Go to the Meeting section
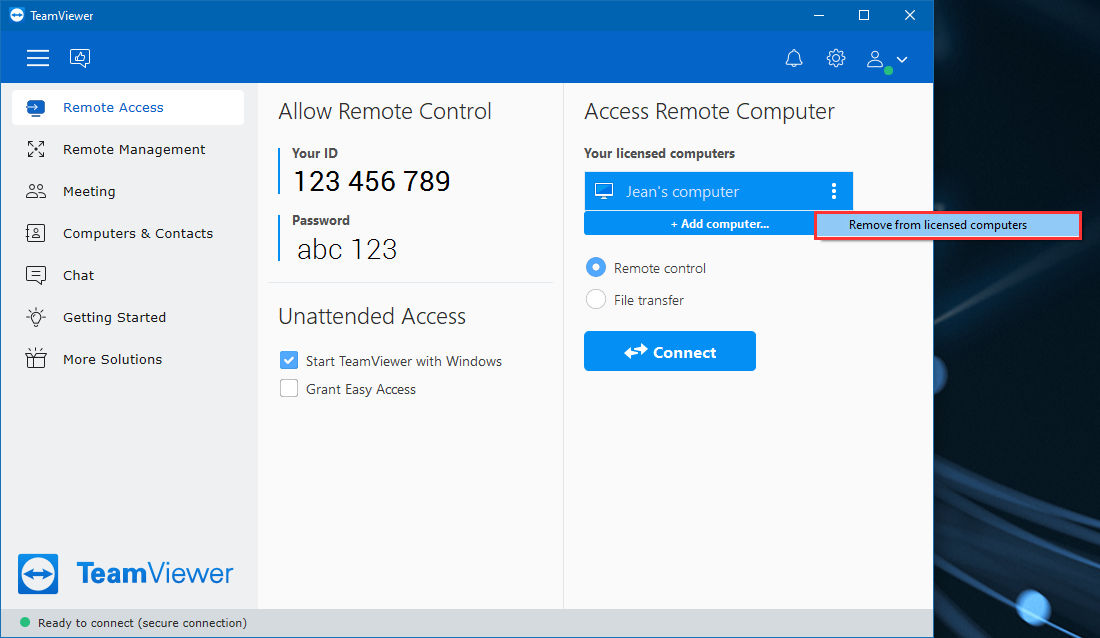Screen dimensions: 1100x638 (x=89, y=192)
